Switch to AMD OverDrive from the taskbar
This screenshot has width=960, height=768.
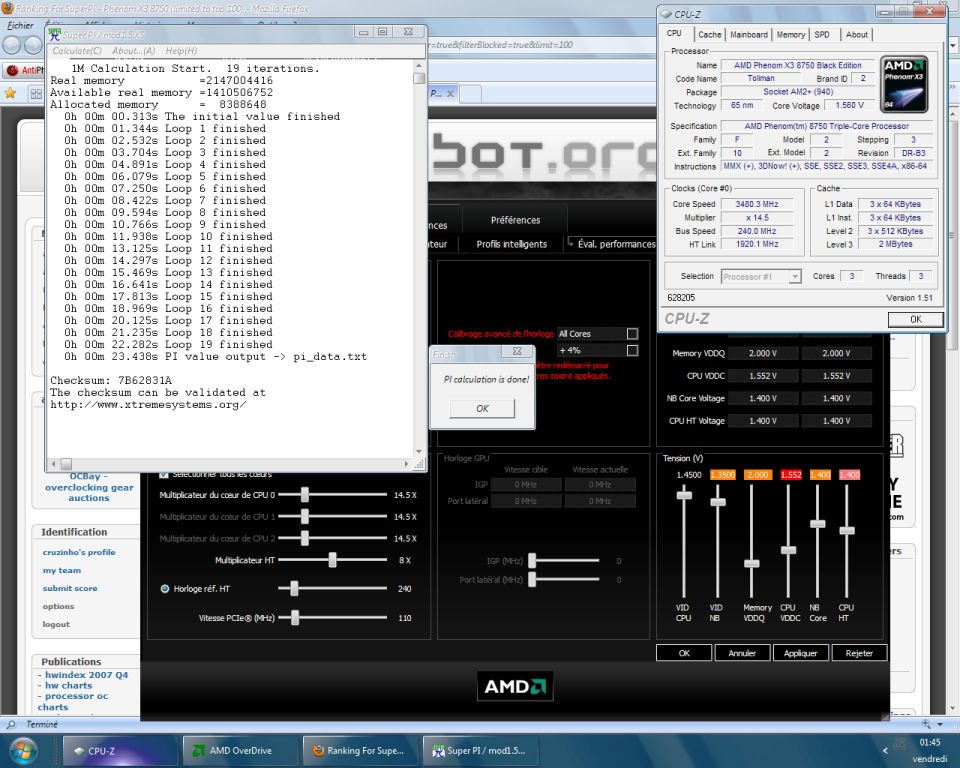pyautogui.click(x=239, y=750)
